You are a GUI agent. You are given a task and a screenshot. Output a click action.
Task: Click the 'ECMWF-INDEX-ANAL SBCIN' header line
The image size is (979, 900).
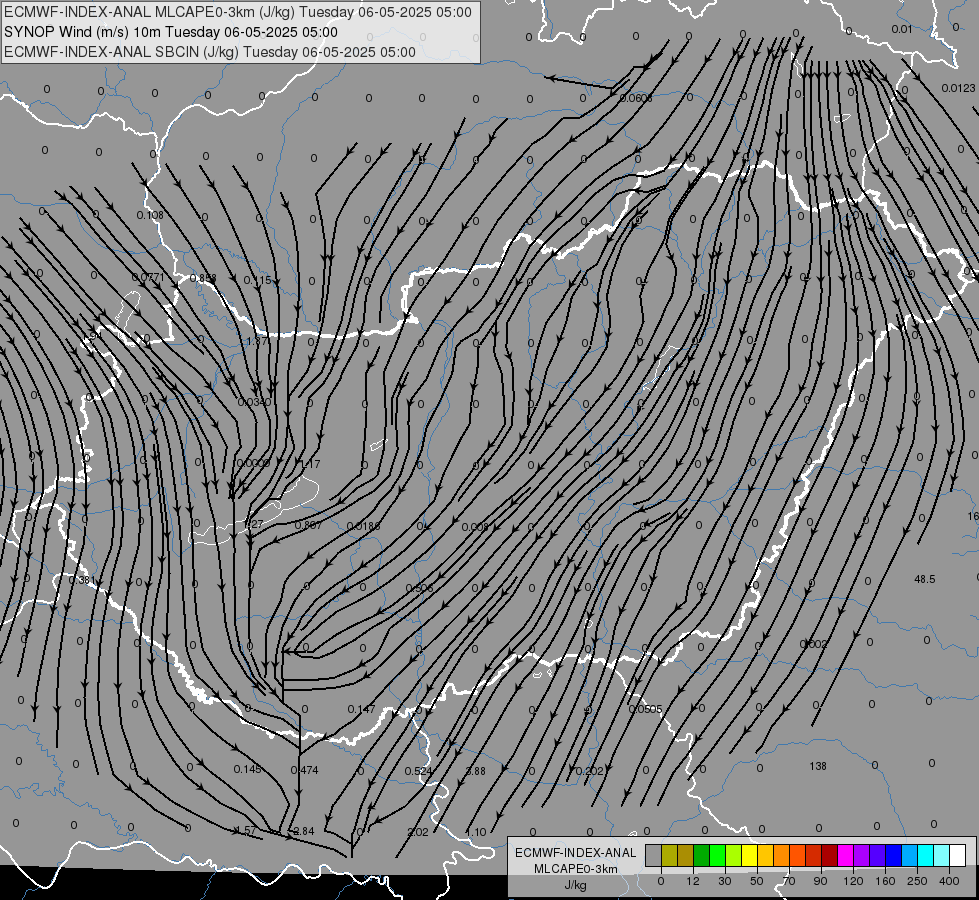tap(210, 52)
